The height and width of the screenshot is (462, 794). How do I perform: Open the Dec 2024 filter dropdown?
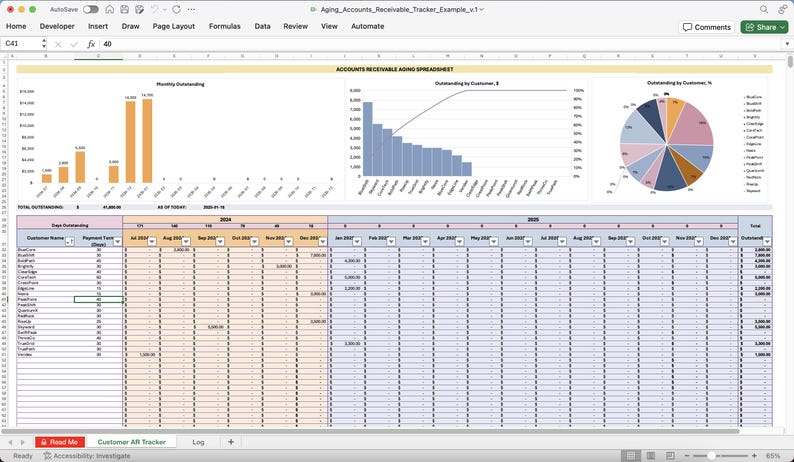pyautogui.click(x=323, y=242)
